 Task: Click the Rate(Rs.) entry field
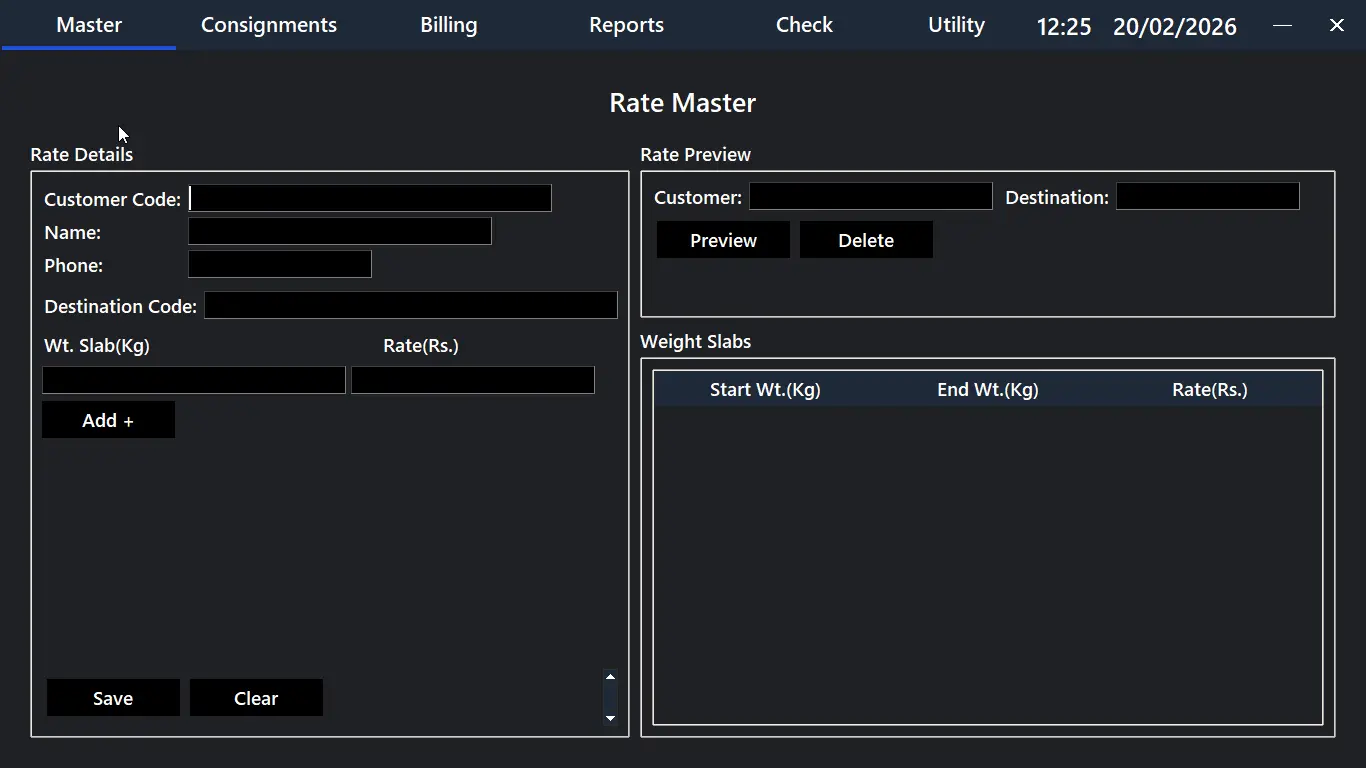473,380
